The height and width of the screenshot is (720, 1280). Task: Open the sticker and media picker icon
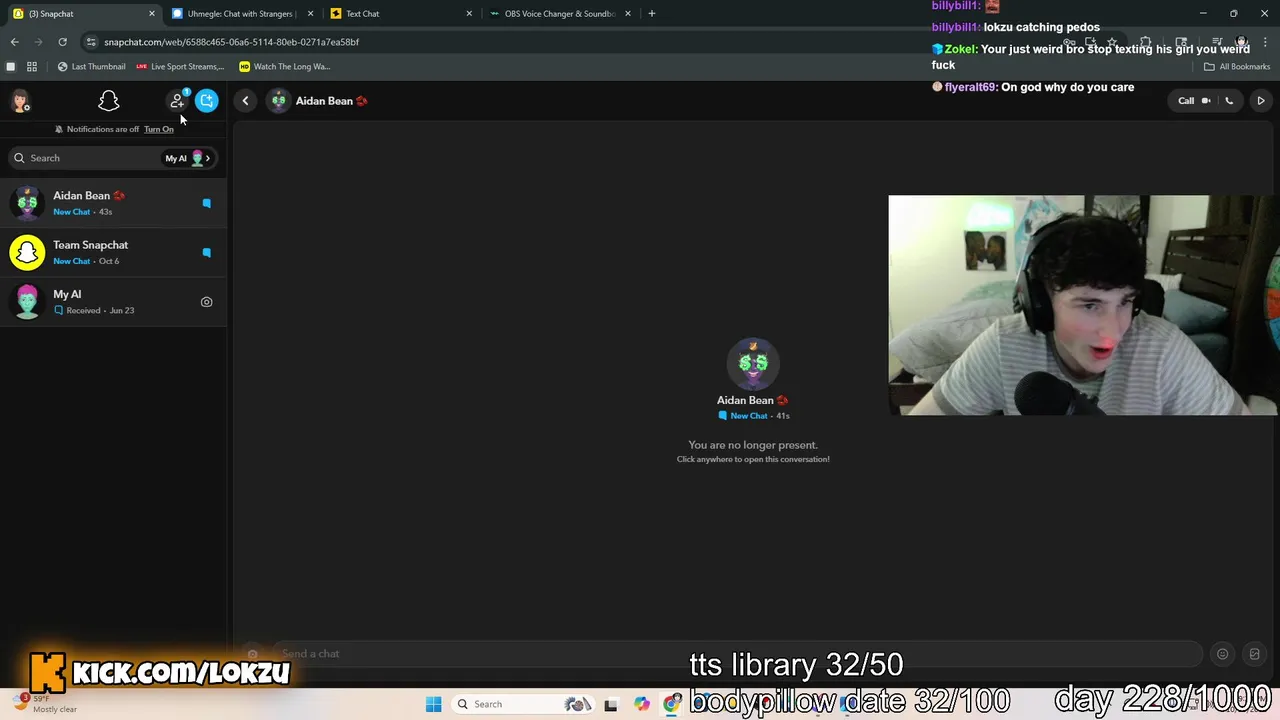click(x=1254, y=654)
